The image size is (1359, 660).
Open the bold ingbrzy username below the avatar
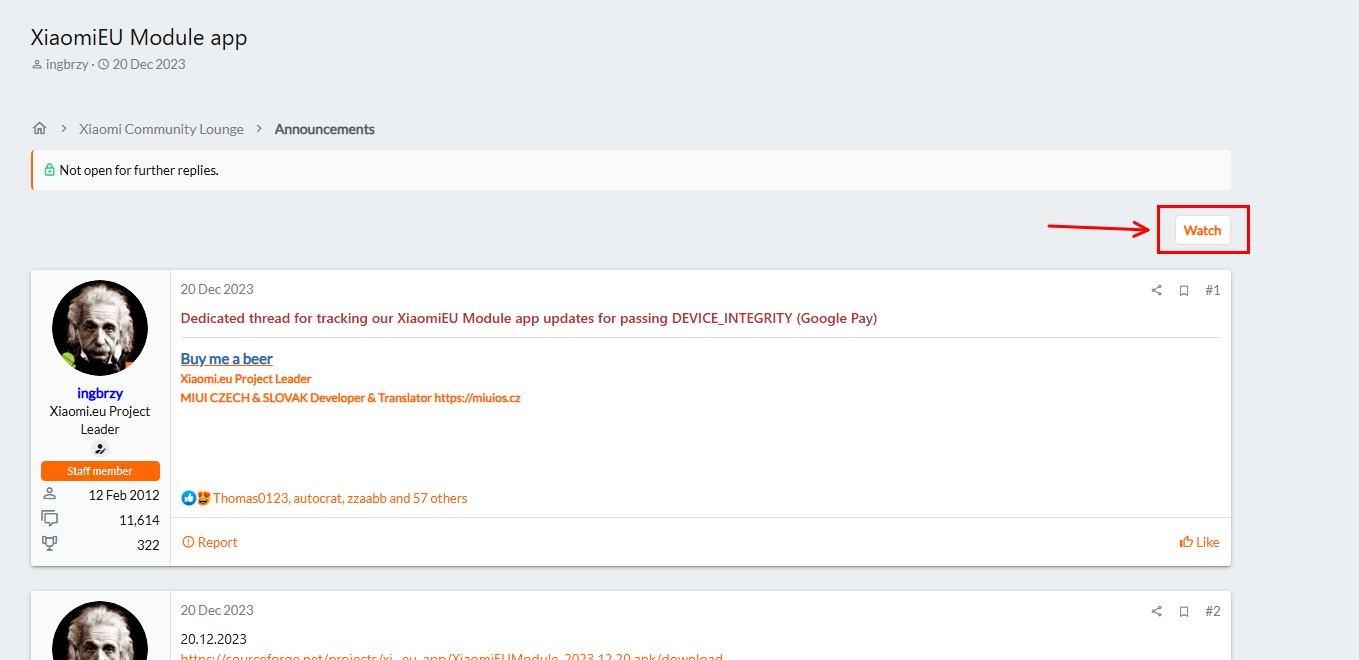[100, 393]
